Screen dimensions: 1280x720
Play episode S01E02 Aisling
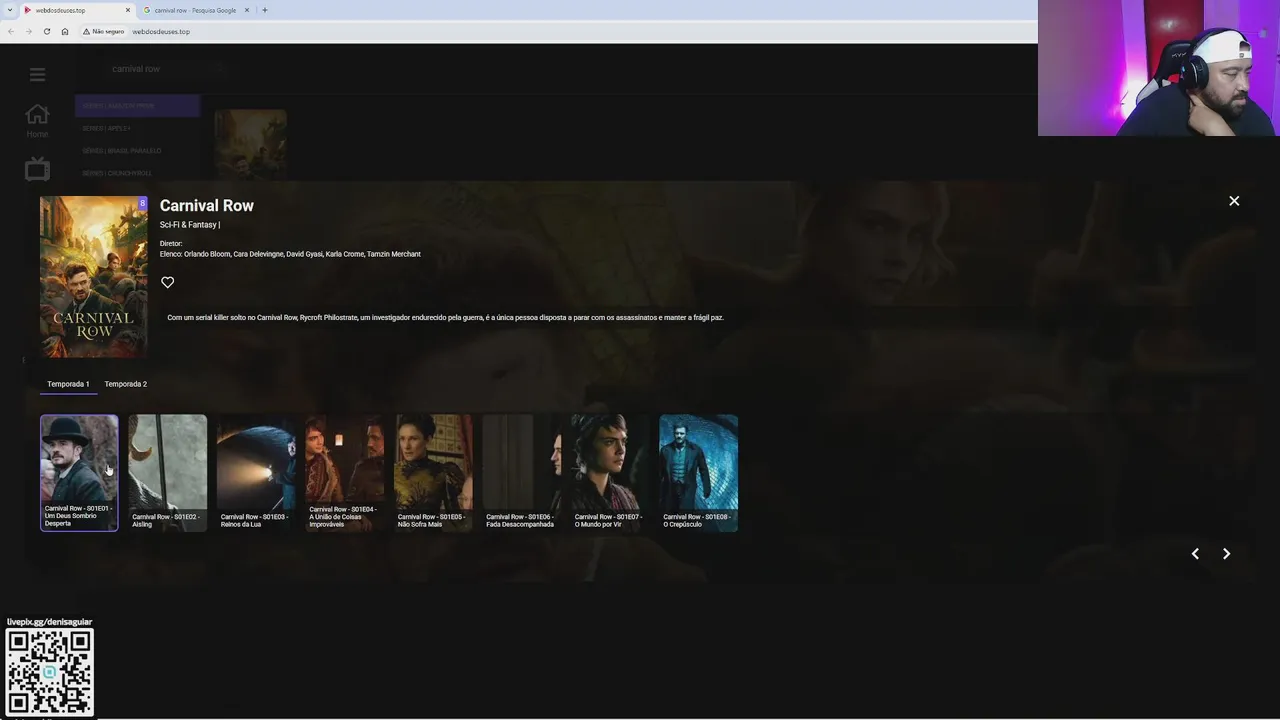click(167, 473)
